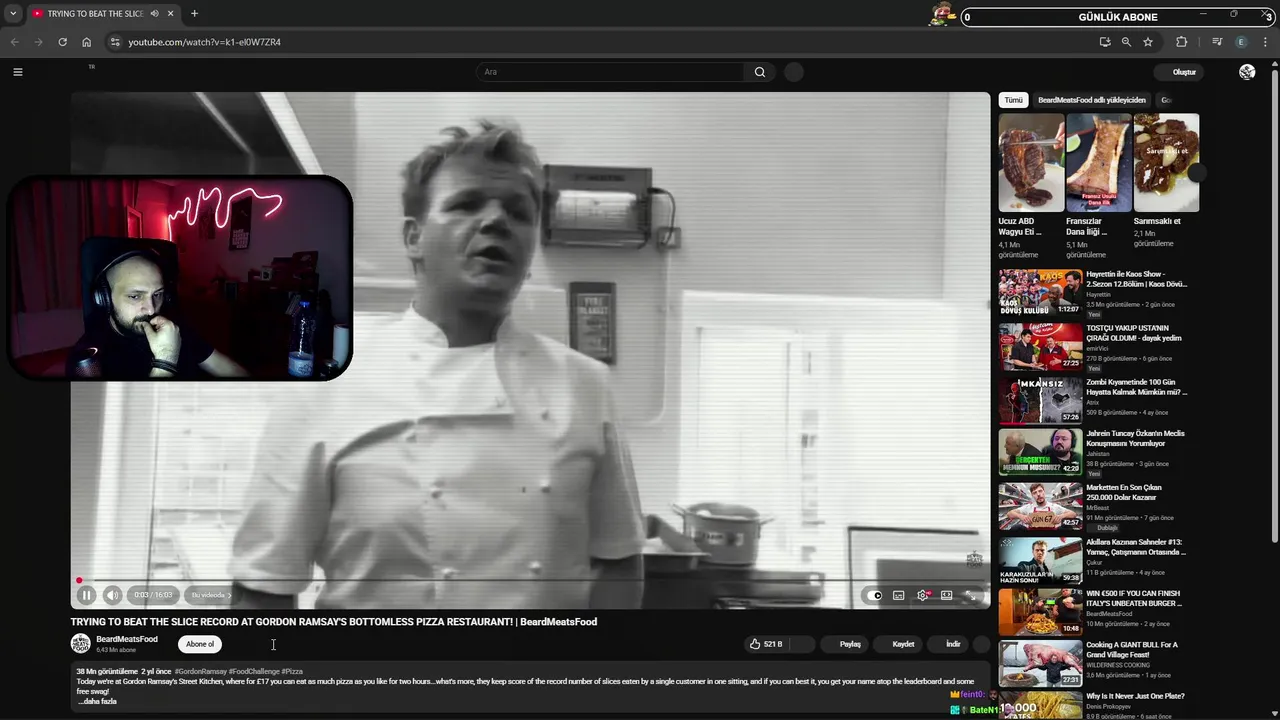Enter fullscreen mode in the player
Image resolution: width=1280 pixels, height=720 pixels.
970,595
